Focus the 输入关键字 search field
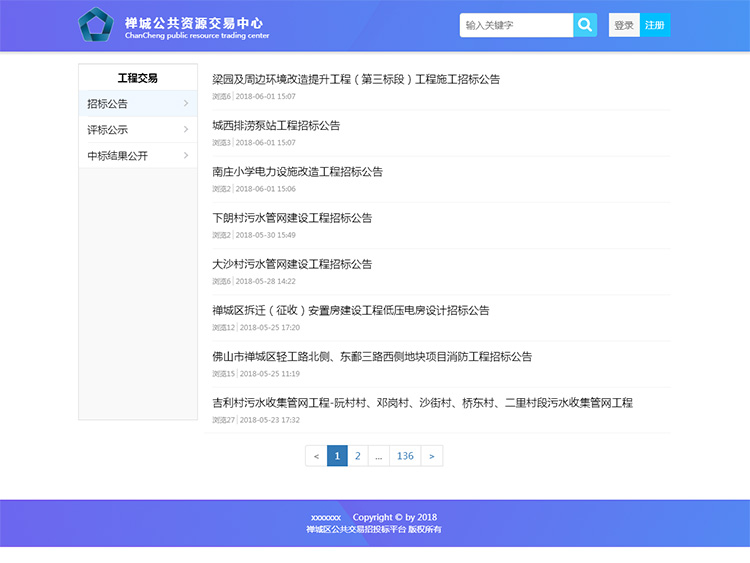The image size is (750, 563). click(516, 25)
